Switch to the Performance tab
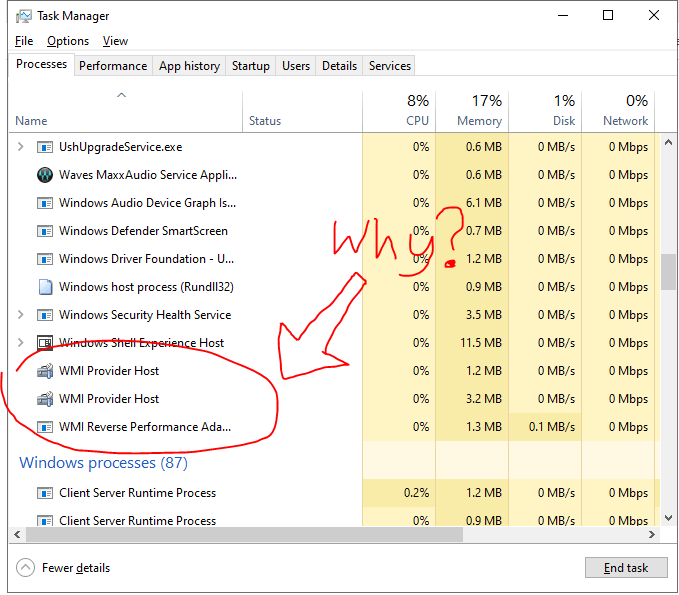679x595 pixels. 113,66
